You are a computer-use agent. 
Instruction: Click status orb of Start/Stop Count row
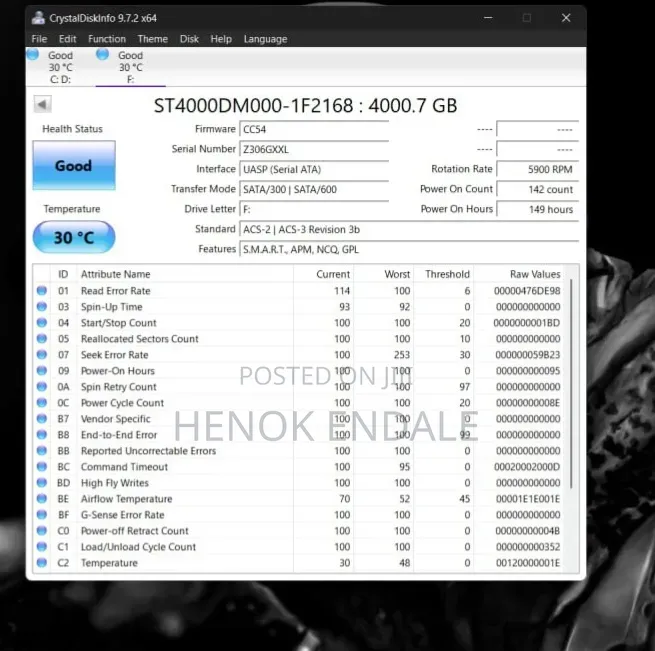(x=42, y=322)
